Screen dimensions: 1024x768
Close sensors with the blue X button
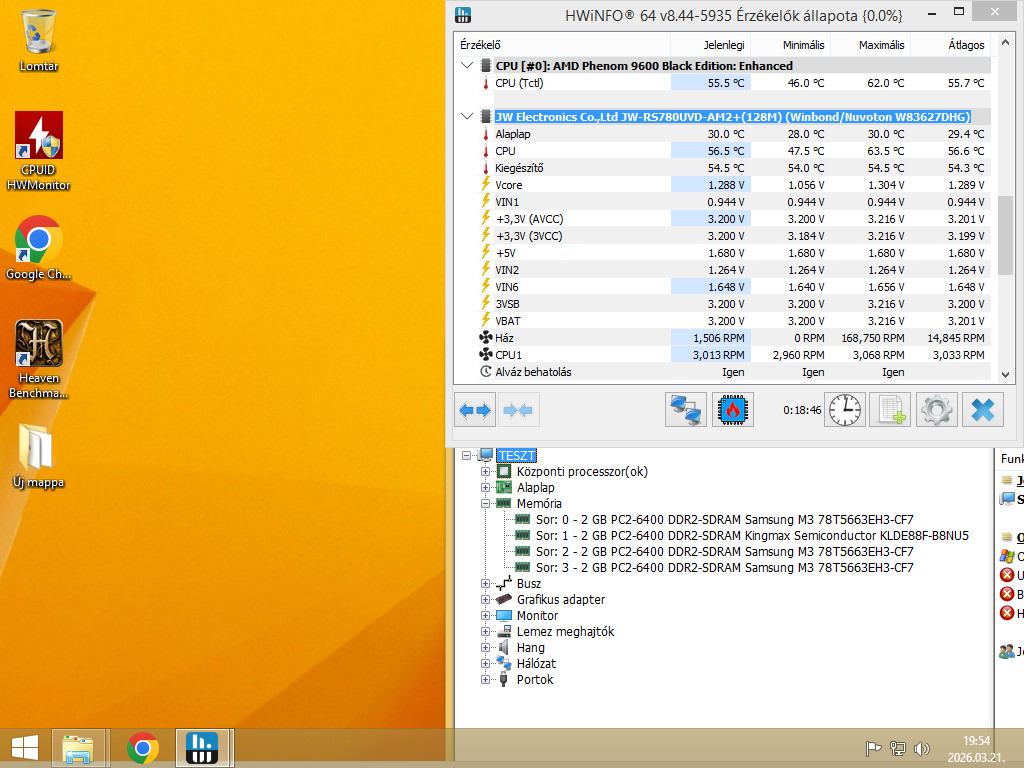983,410
